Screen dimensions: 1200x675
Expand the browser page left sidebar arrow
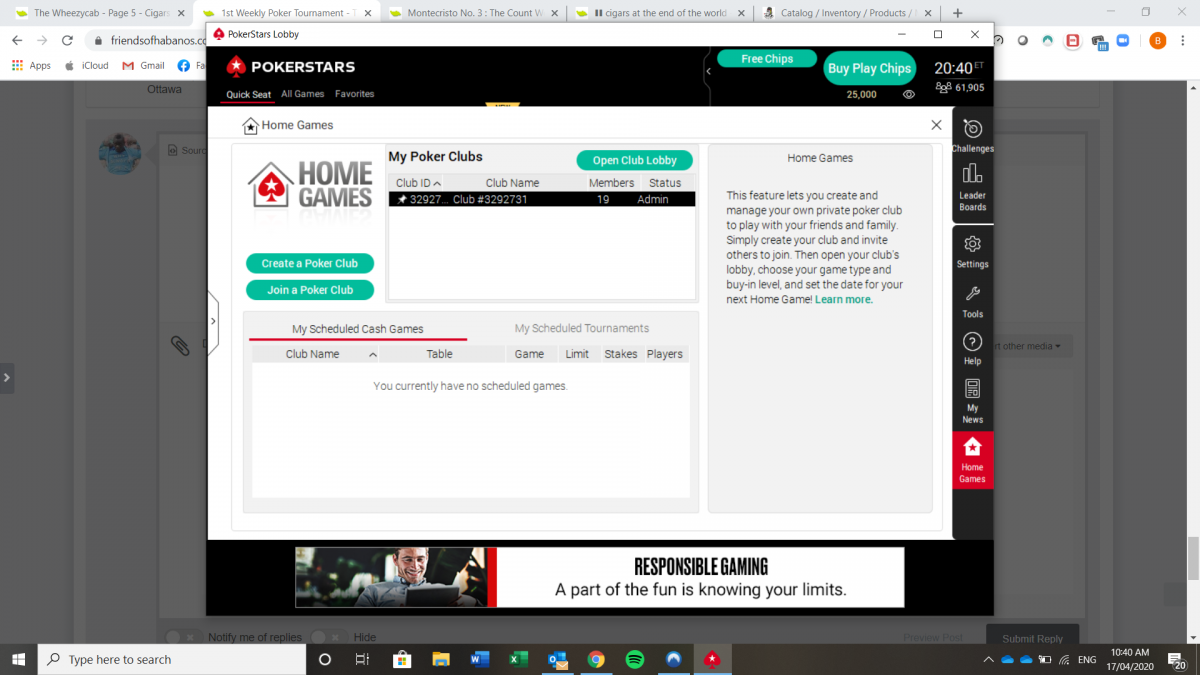tap(7, 378)
